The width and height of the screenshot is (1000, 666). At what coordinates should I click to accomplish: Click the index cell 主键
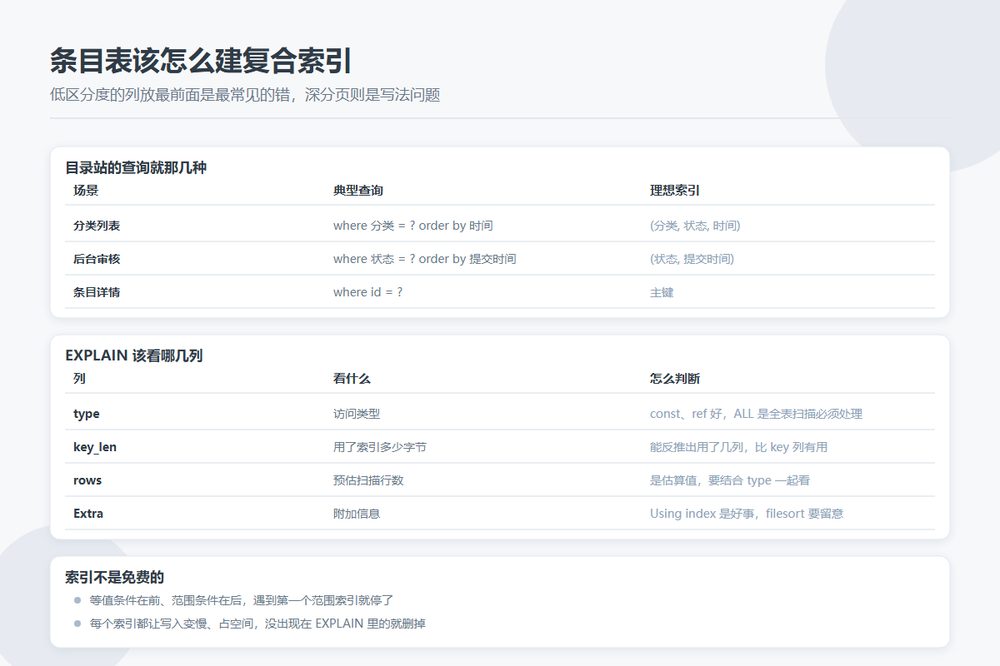[661, 292]
